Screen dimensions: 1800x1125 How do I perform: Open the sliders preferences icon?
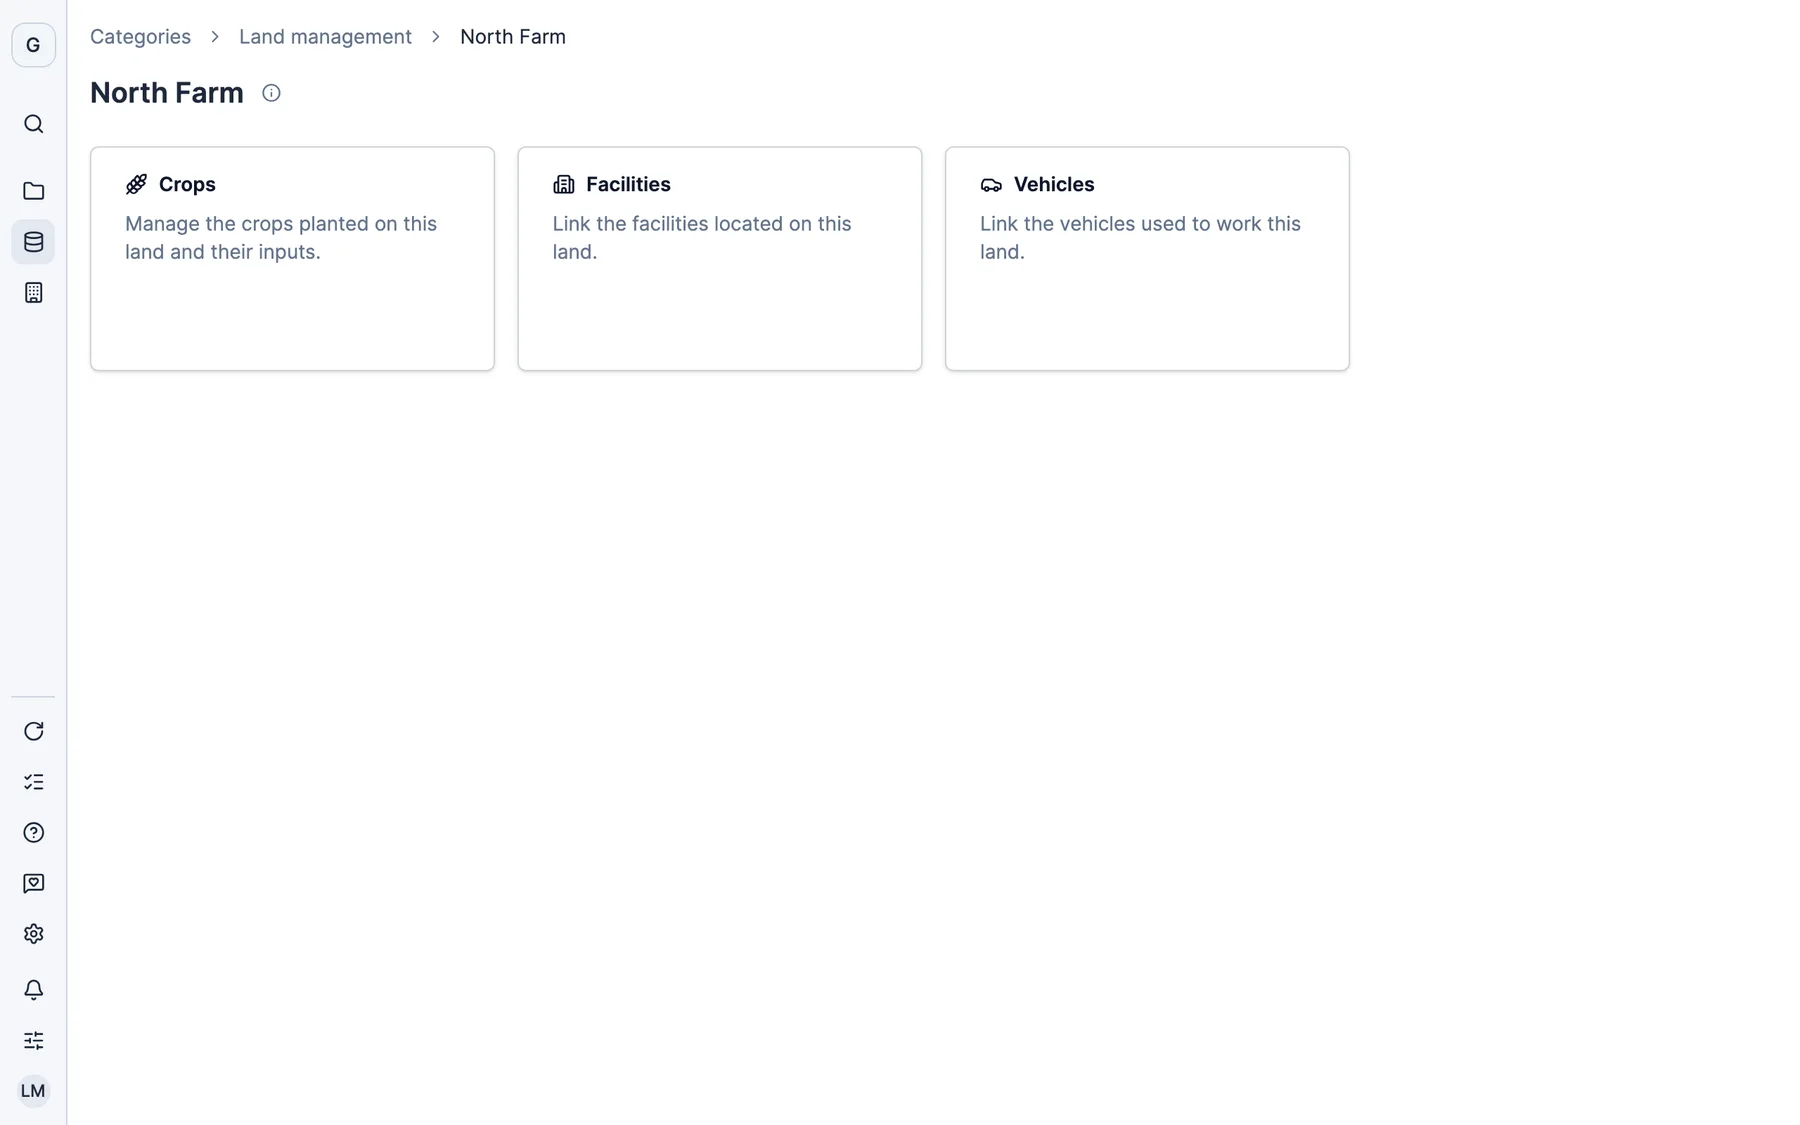click(33, 1041)
